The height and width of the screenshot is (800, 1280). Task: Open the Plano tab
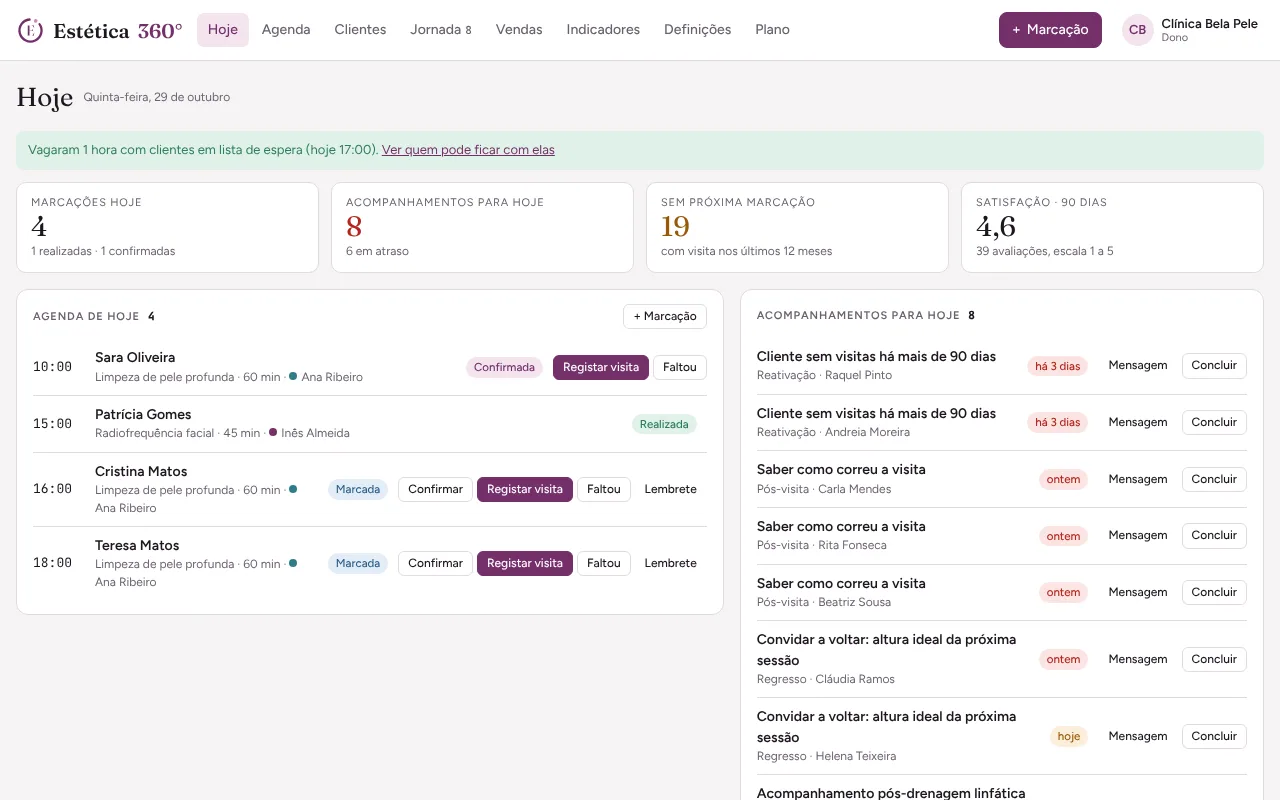pyautogui.click(x=773, y=30)
